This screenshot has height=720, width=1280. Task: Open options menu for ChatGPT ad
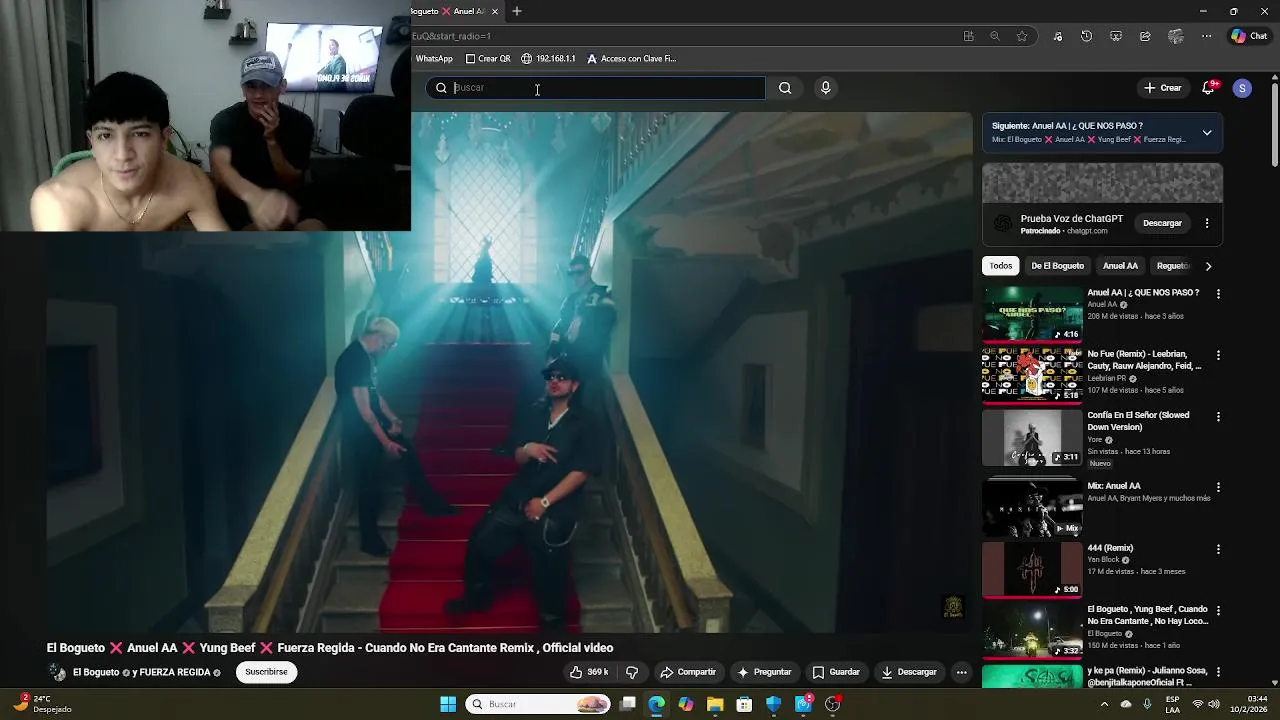1207,223
